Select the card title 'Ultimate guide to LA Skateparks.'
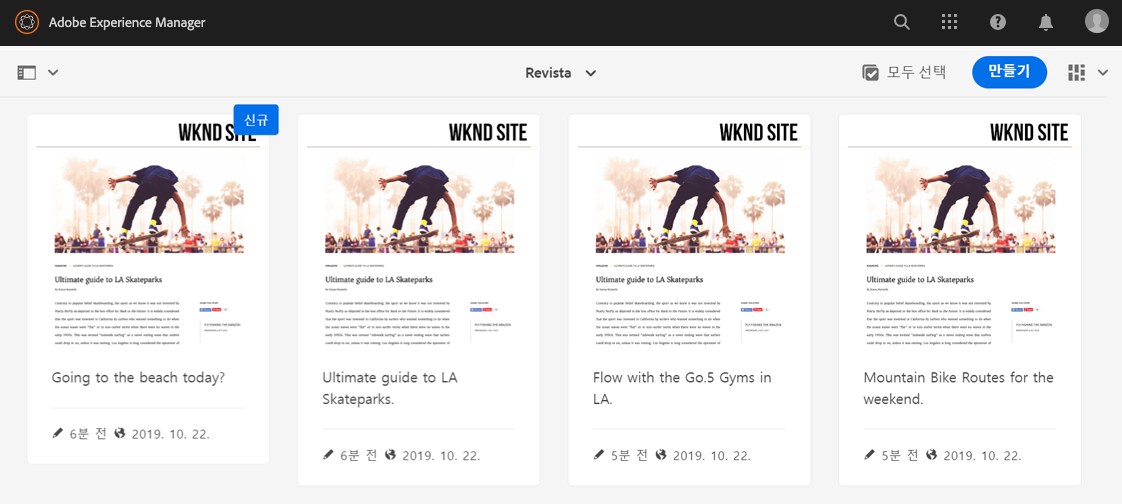This screenshot has width=1122, height=504. pyautogui.click(x=390, y=388)
